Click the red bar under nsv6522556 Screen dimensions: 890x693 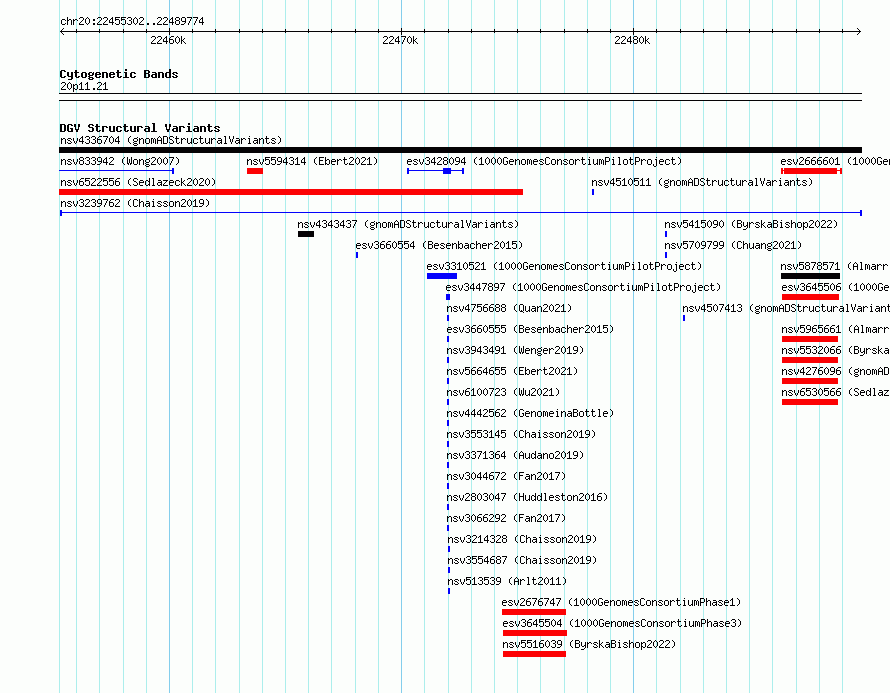[x=291, y=192]
